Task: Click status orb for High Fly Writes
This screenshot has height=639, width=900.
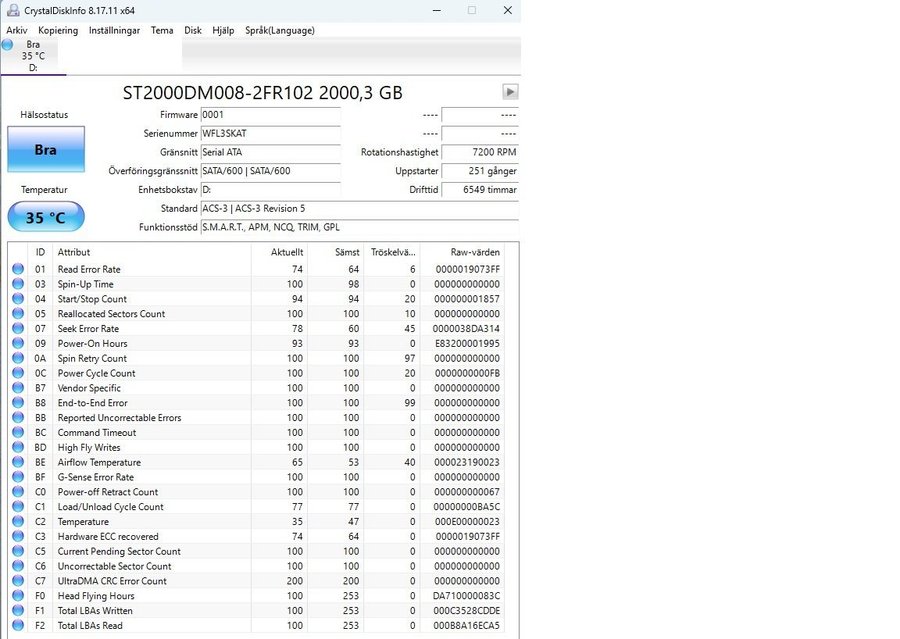Action: 18,447
